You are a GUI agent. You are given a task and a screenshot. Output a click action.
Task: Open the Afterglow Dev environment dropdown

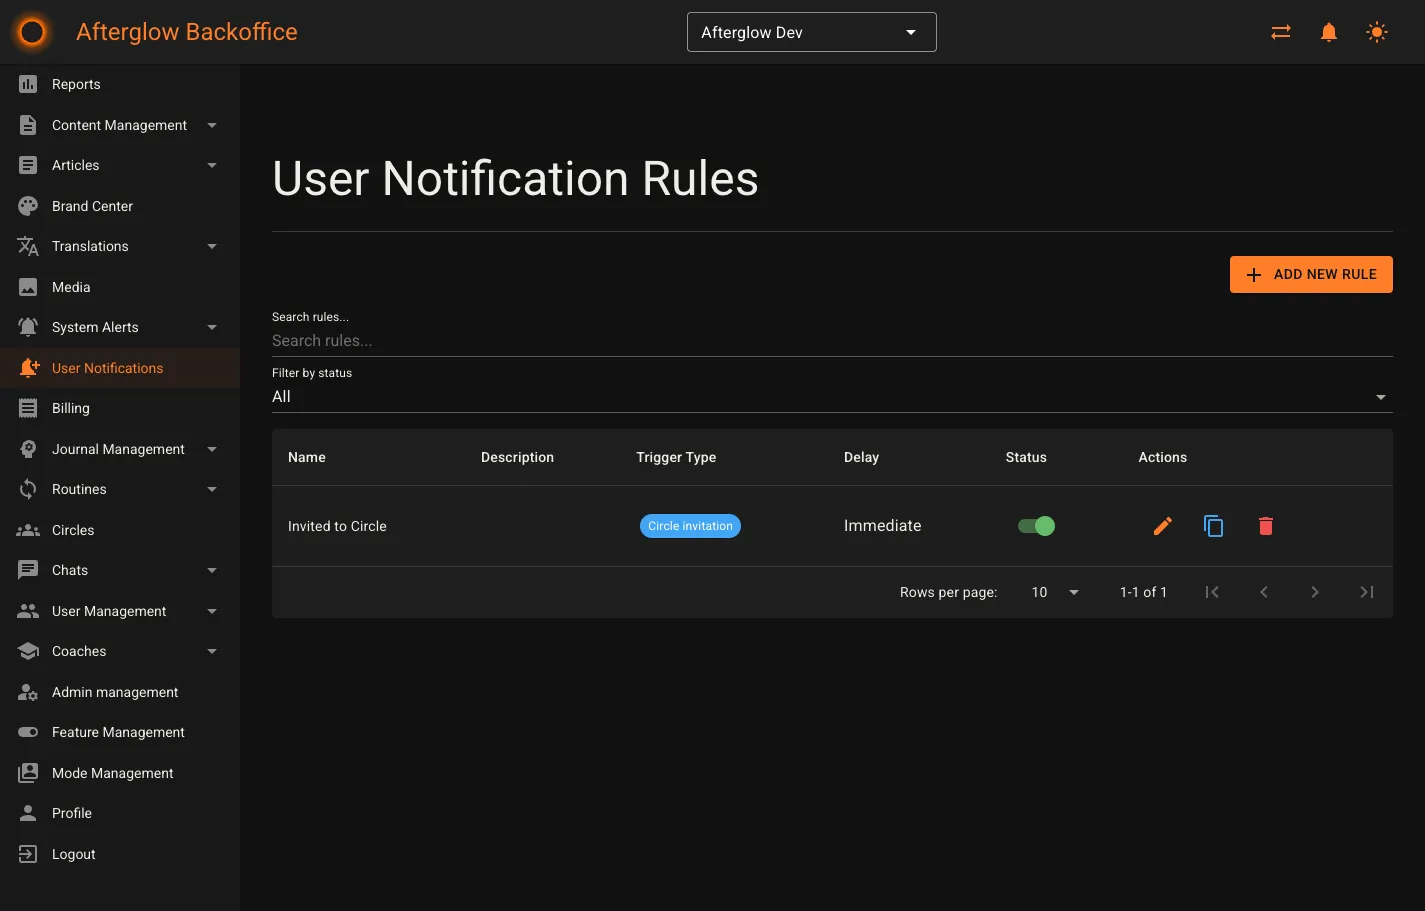(810, 31)
